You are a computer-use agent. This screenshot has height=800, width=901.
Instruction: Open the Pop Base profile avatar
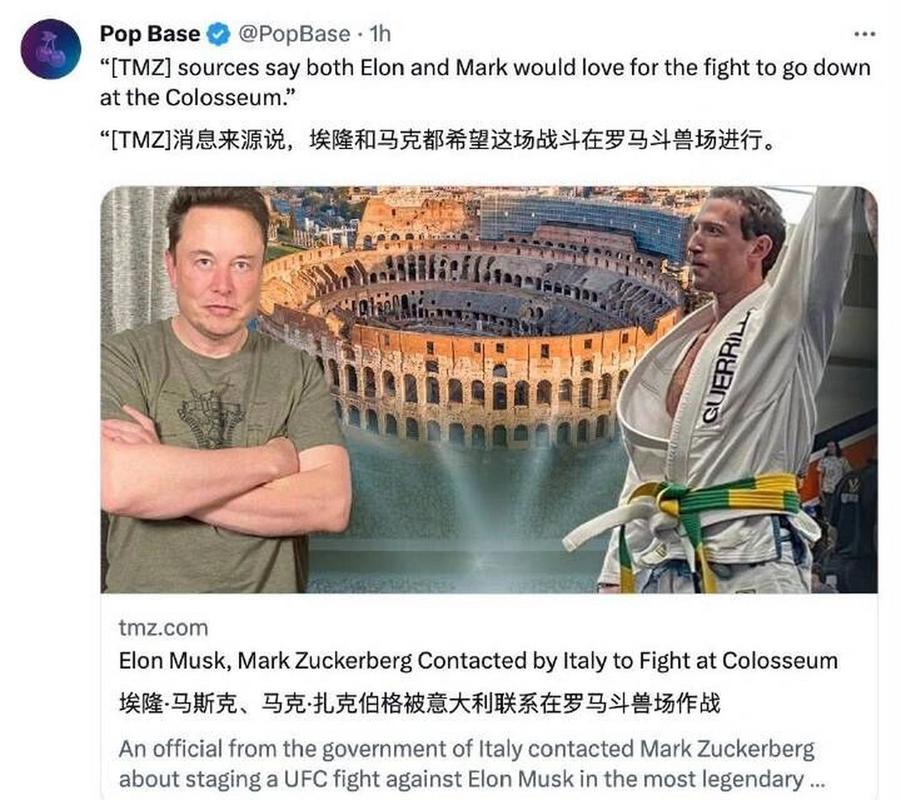(x=51, y=49)
